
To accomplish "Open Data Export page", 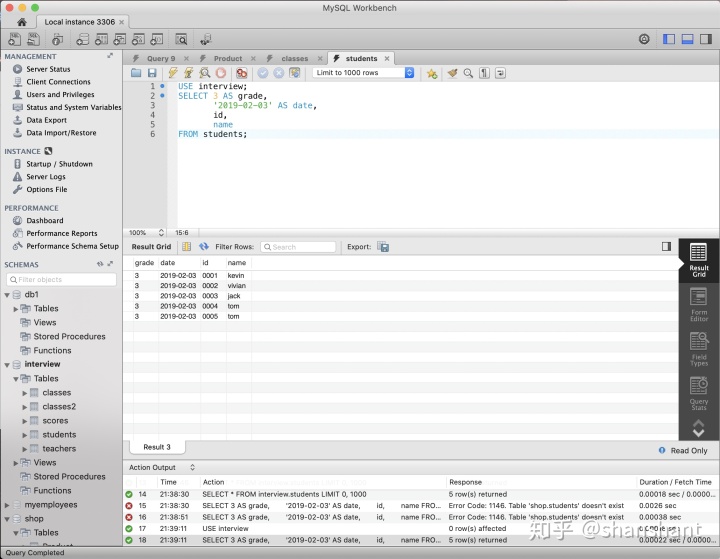I will tap(46, 120).
